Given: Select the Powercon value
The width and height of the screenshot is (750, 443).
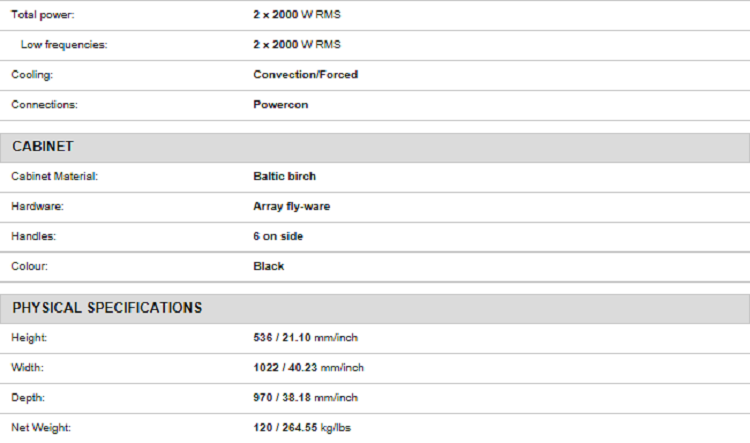Looking at the screenshot, I should (x=281, y=105).
